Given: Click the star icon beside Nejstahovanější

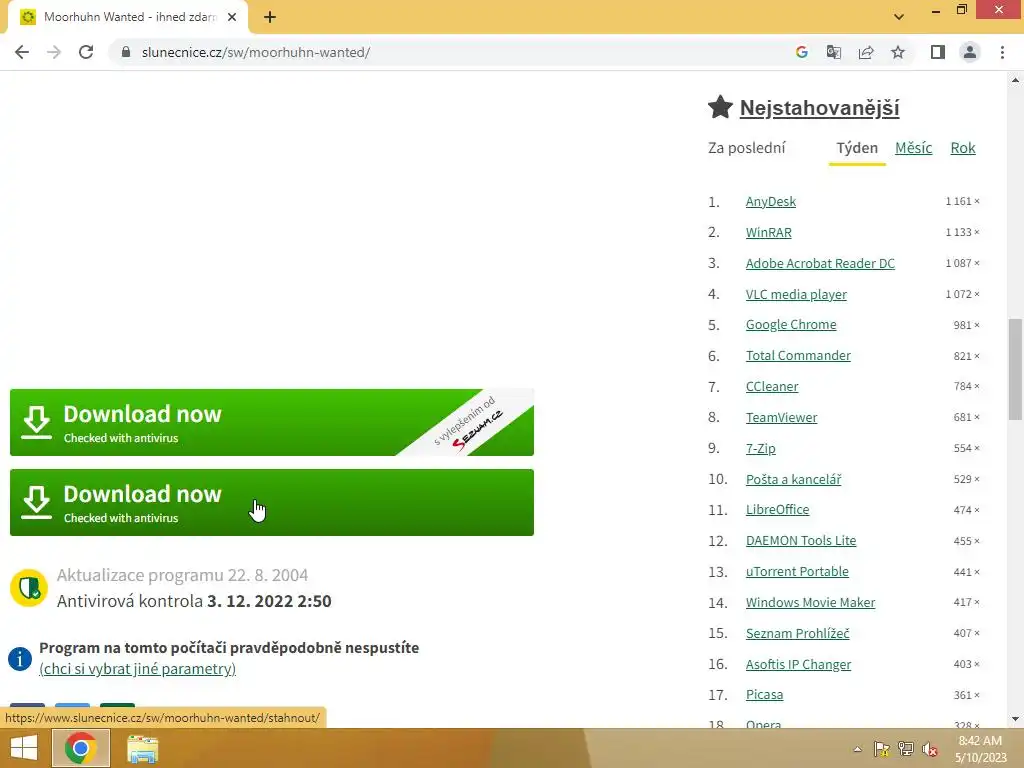Looking at the screenshot, I should 720,107.
